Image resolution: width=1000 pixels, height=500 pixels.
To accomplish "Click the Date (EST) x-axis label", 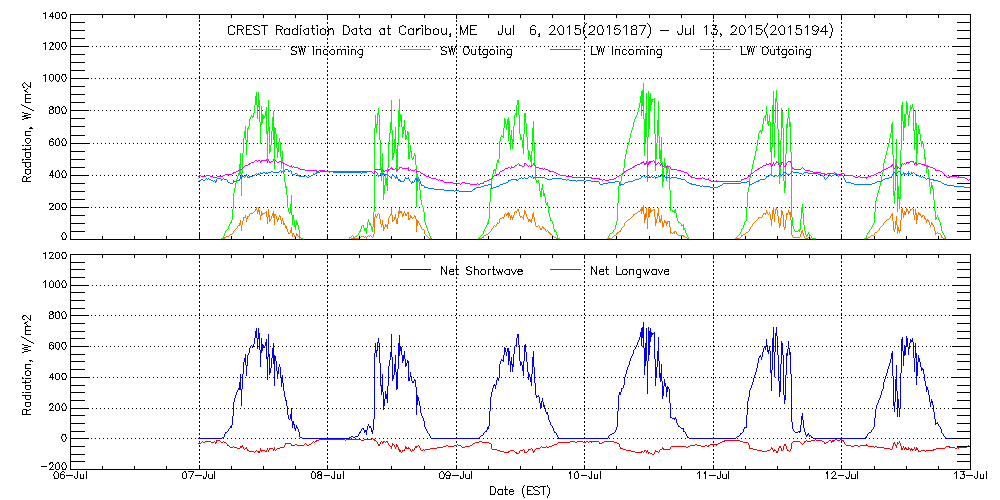I will (517, 492).
